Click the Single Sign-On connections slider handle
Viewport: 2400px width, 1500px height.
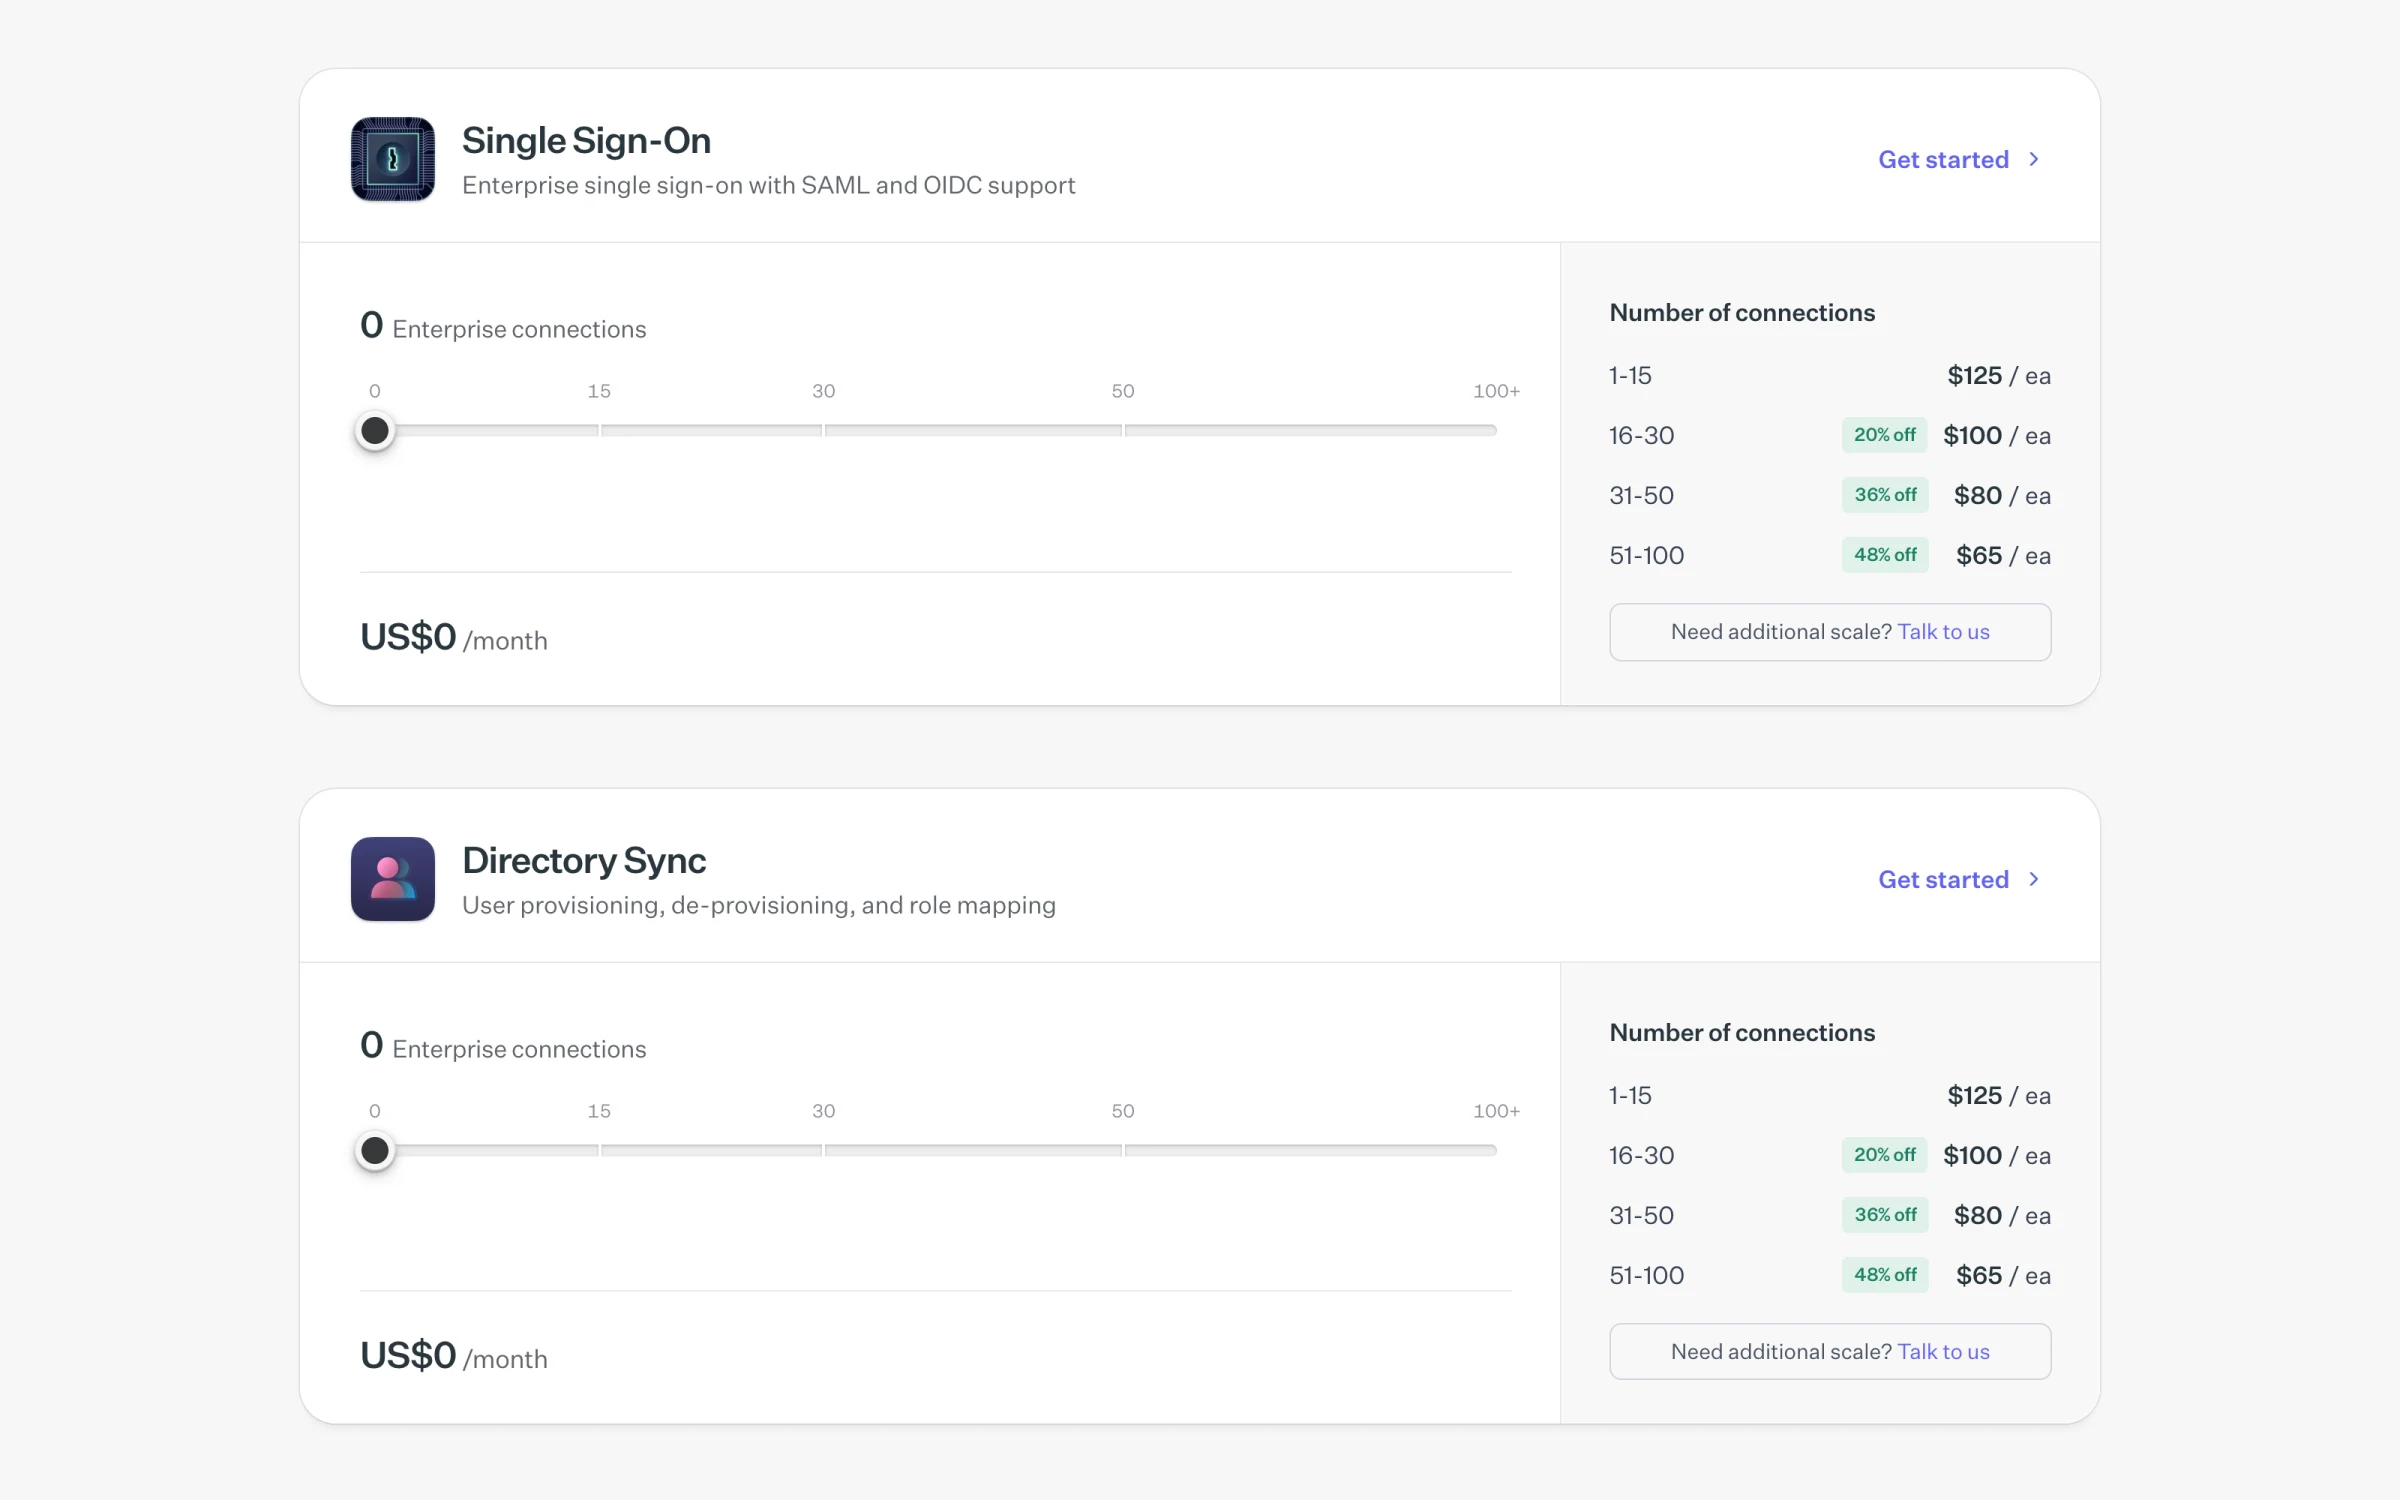pyautogui.click(x=375, y=431)
